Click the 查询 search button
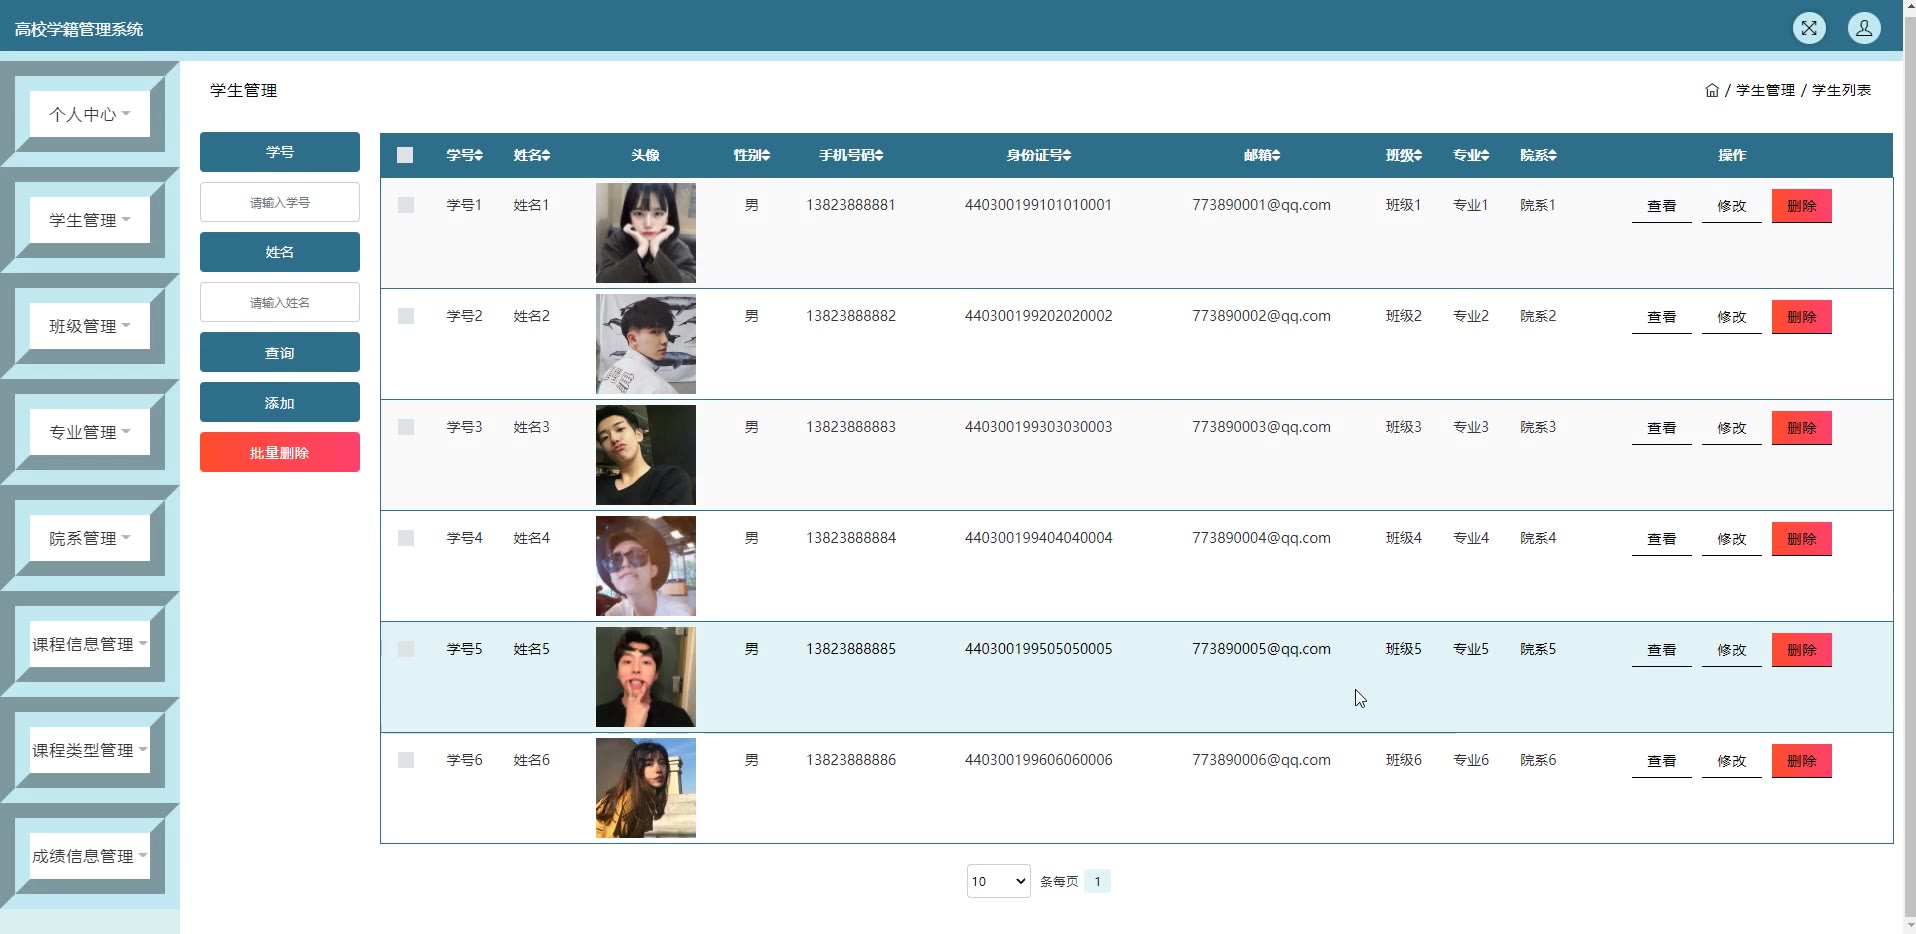Image resolution: width=1916 pixels, height=934 pixels. pyautogui.click(x=280, y=352)
